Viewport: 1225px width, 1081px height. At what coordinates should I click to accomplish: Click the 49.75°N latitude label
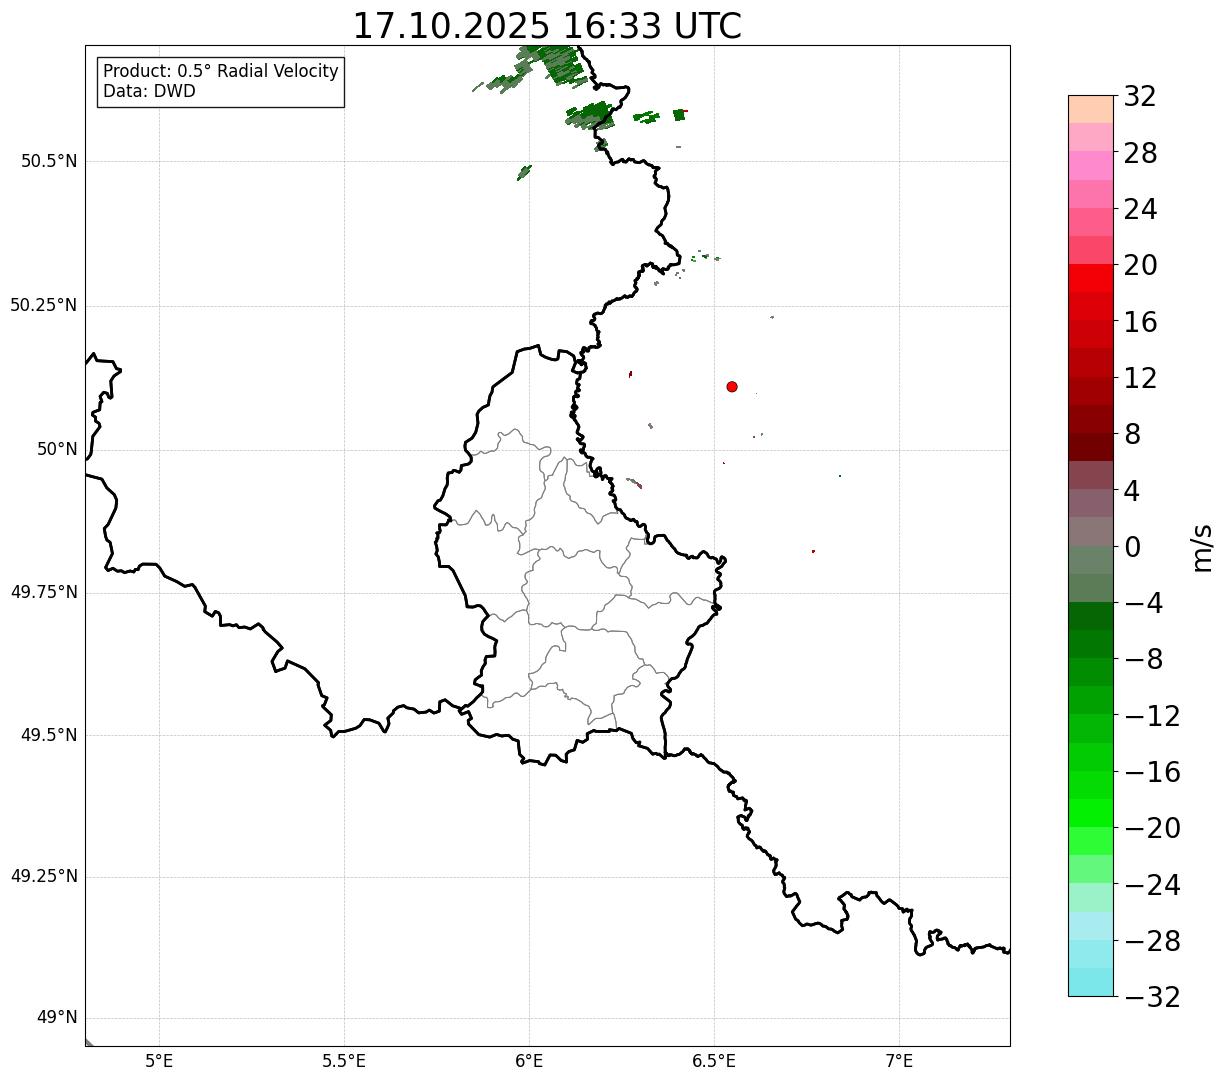click(x=44, y=592)
